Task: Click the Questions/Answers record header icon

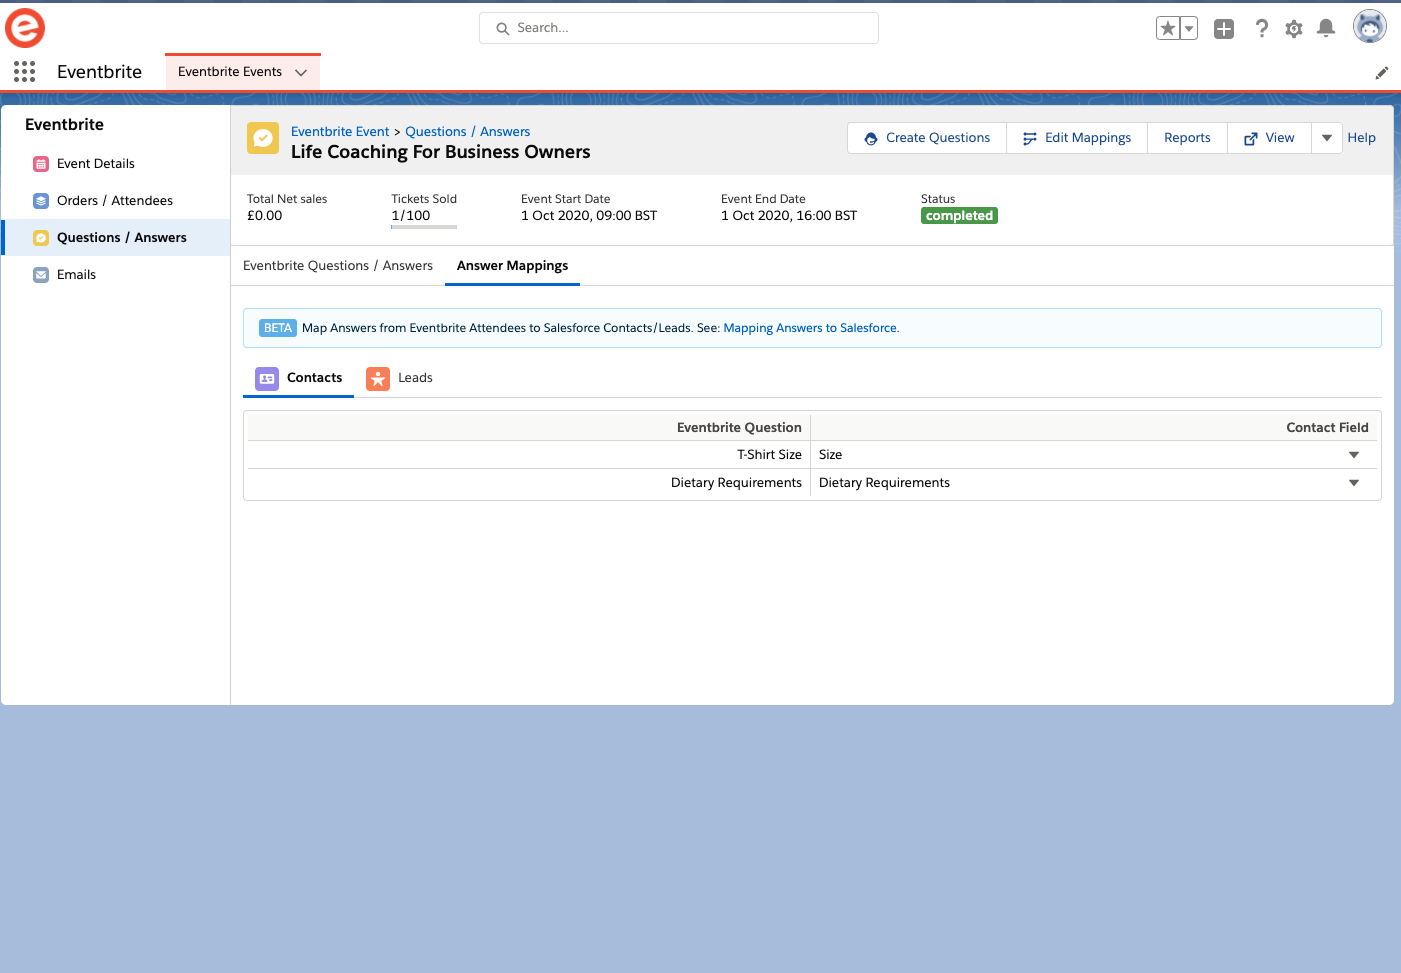Action: click(x=263, y=138)
